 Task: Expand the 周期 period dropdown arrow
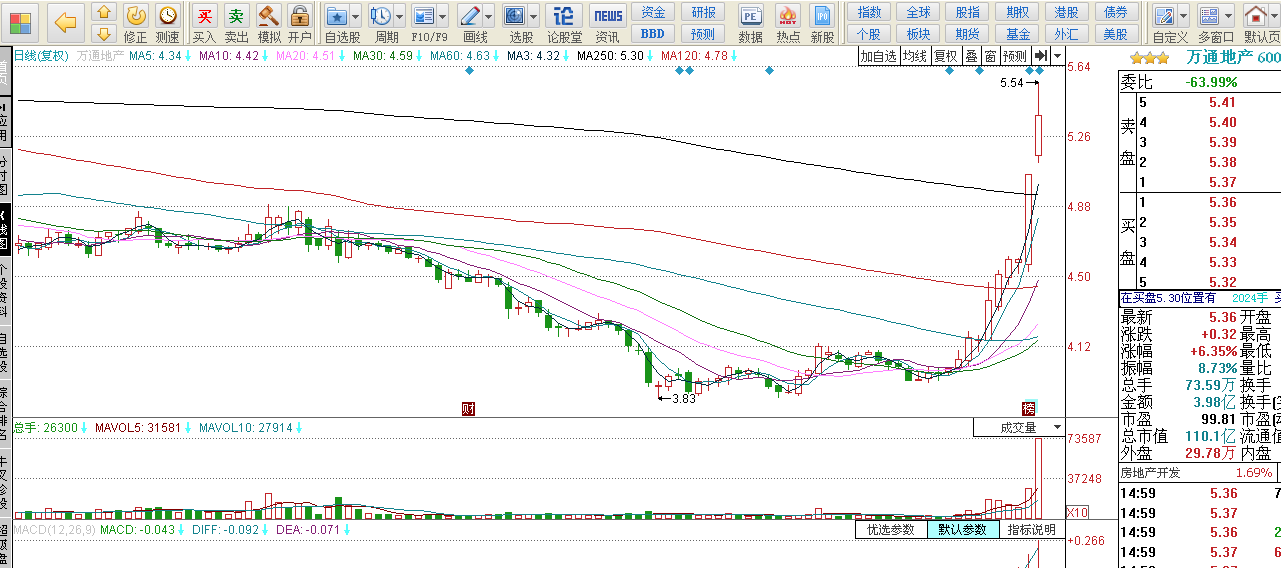(x=400, y=17)
